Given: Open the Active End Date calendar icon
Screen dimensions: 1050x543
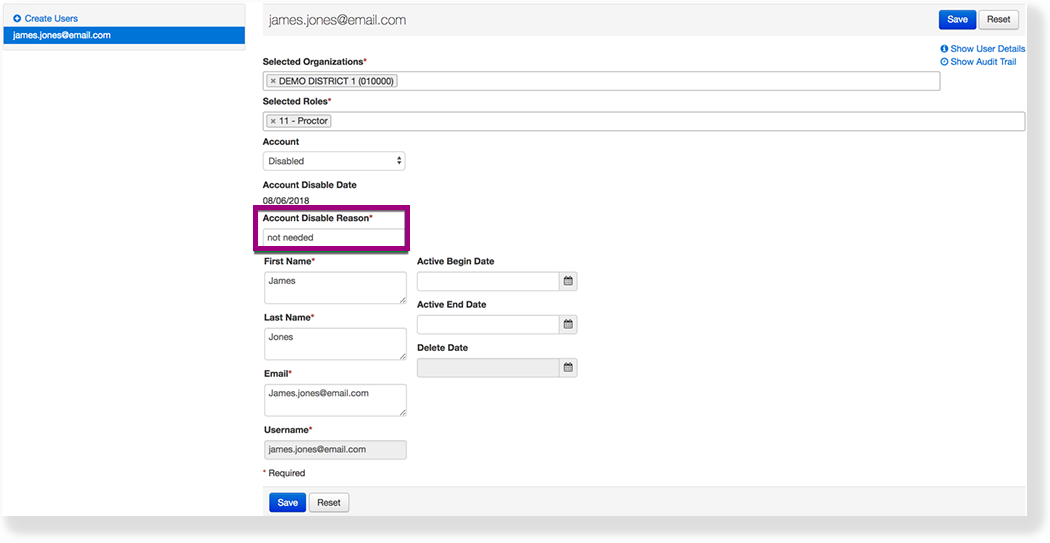Looking at the screenshot, I should (x=568, y=325).
